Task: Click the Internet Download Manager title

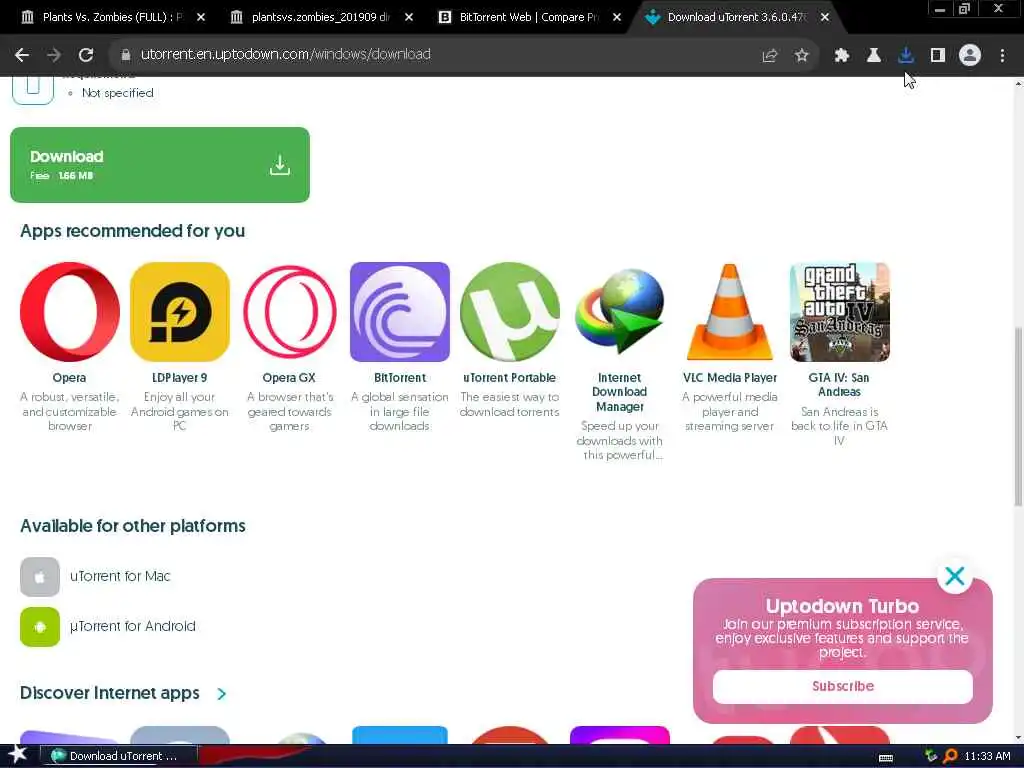Action: [620, 392]
